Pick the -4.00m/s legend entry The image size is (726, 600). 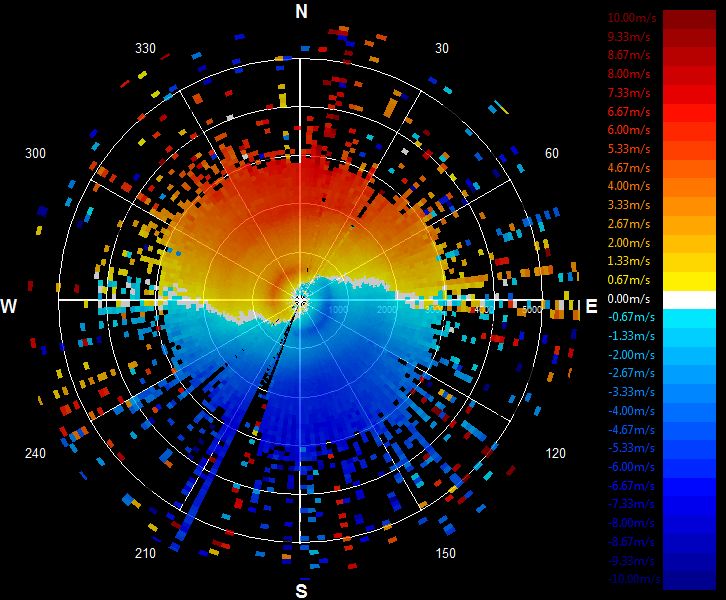pos(631,411)
